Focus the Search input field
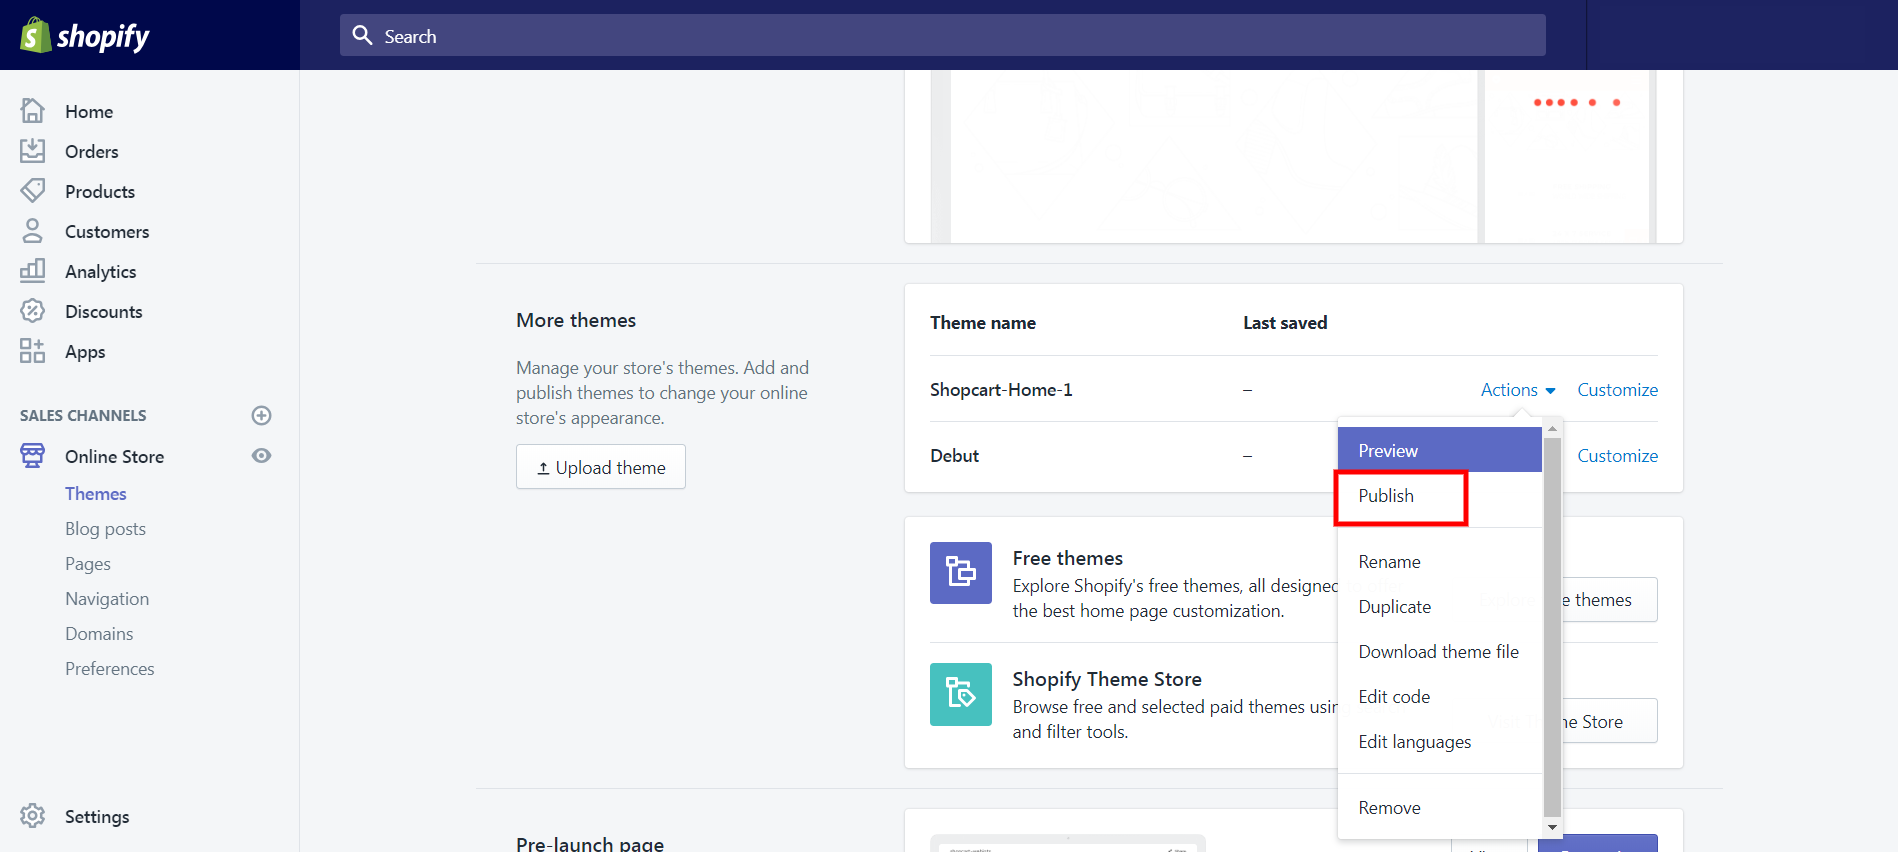1898x852 pixels. pos(942,36)
